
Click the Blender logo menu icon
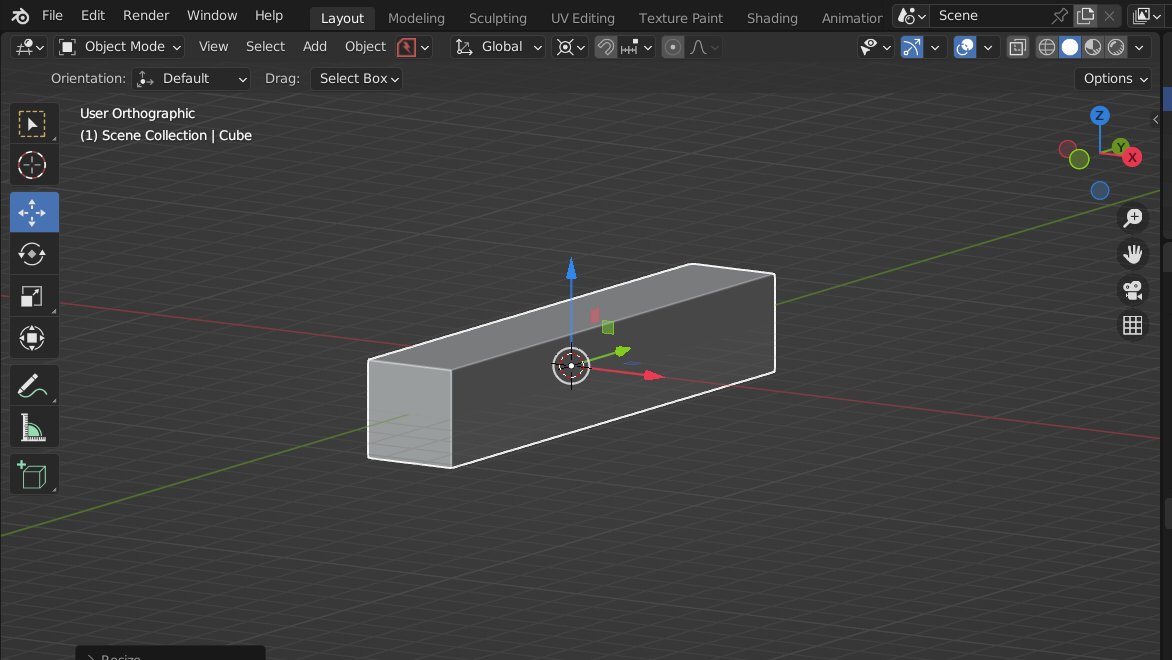click(20, 16)
